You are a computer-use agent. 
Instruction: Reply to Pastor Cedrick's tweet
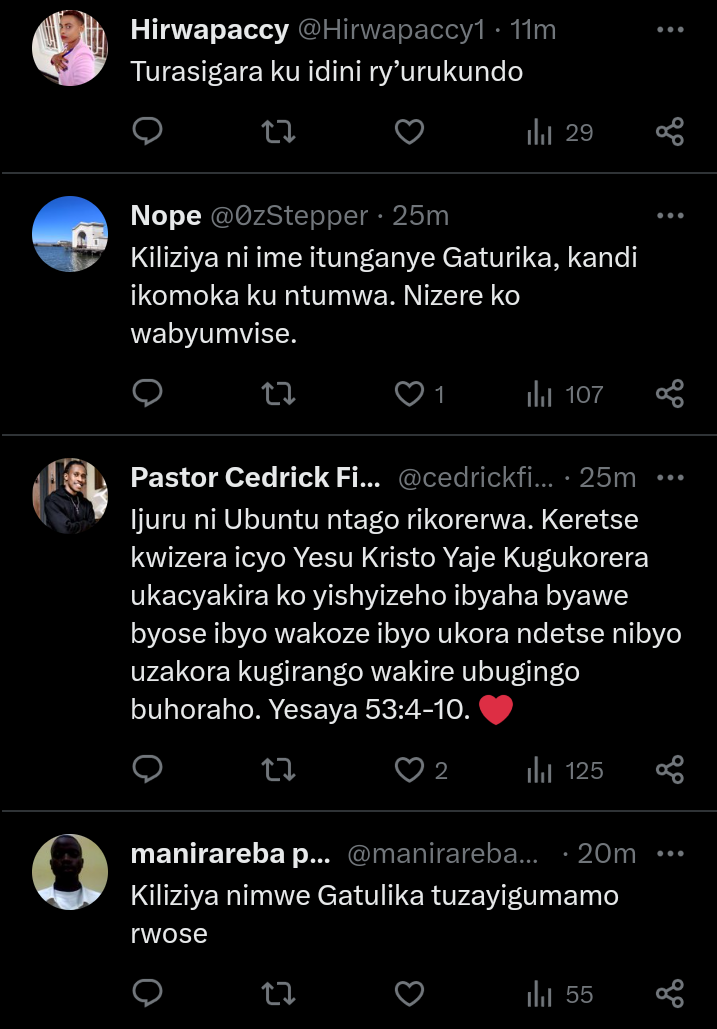pos(148,769)
